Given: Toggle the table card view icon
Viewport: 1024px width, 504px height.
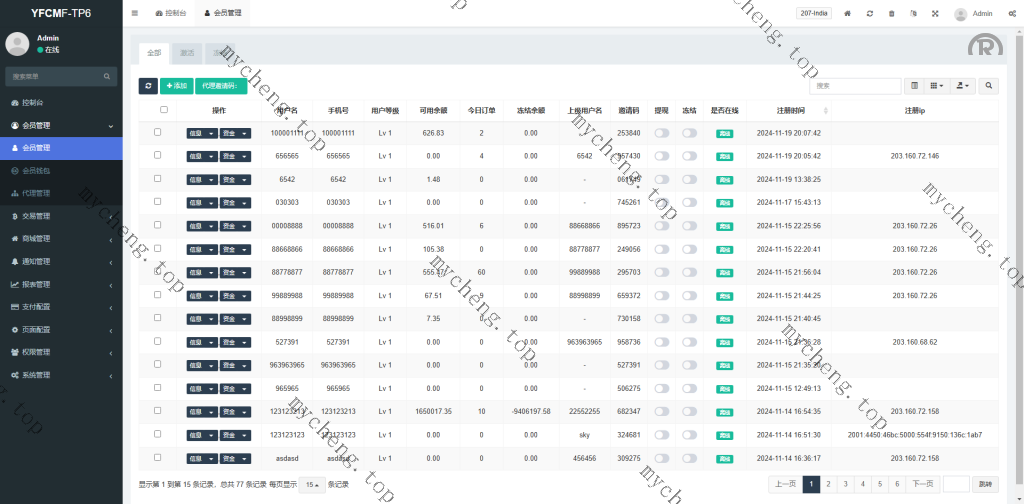Looking at the screenshot, I should tap(914, 86).
